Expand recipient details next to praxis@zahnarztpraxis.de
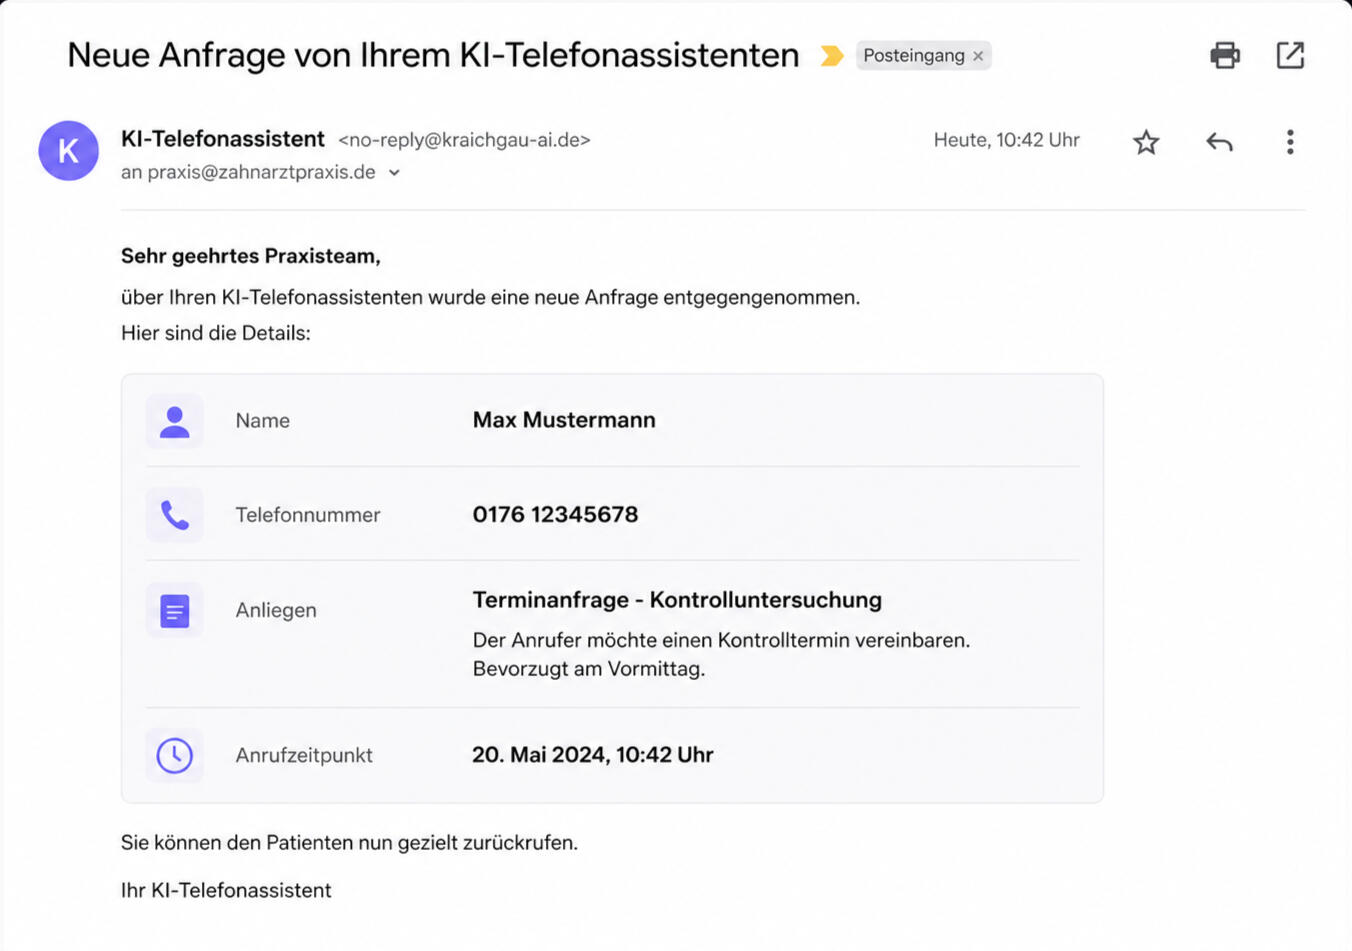This screenshot has height=951, width=1352. tap(395, 173)
